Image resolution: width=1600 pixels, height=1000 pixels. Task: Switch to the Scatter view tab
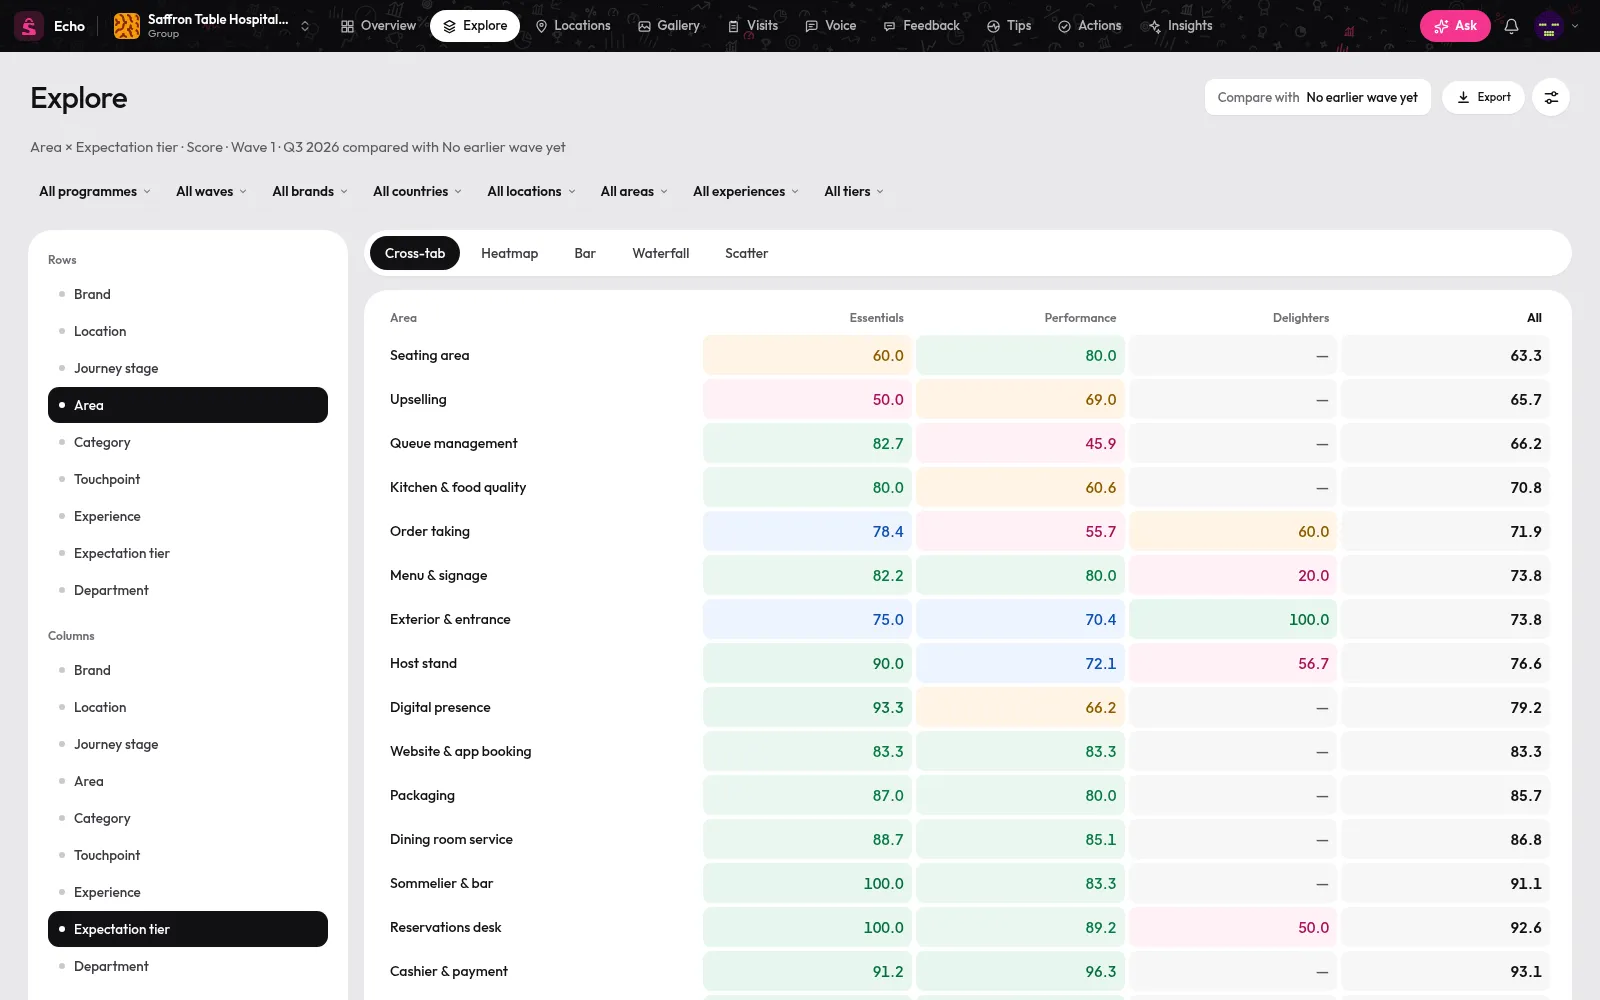tap(746, 253)
